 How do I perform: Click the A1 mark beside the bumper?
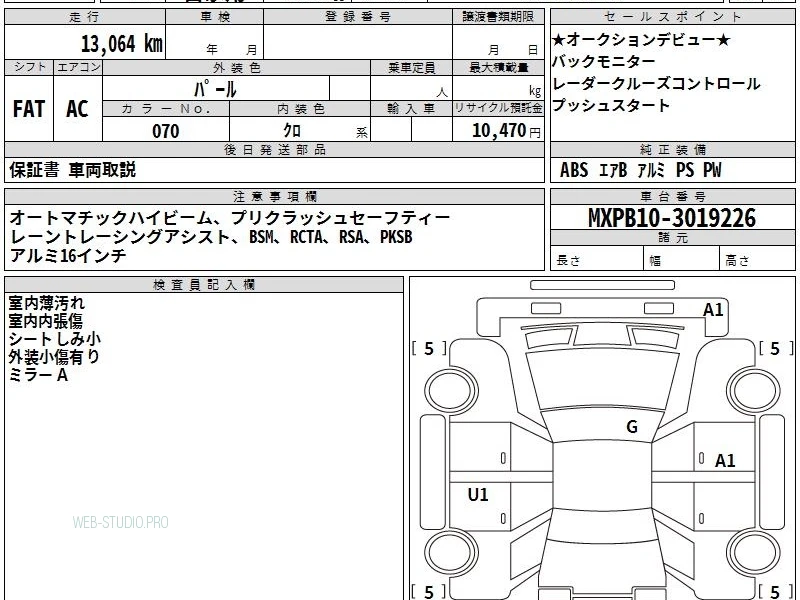713,310
